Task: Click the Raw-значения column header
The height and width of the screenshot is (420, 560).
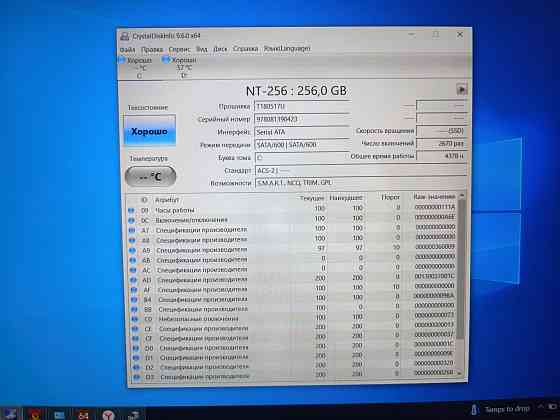Action: tap(434, 197)
